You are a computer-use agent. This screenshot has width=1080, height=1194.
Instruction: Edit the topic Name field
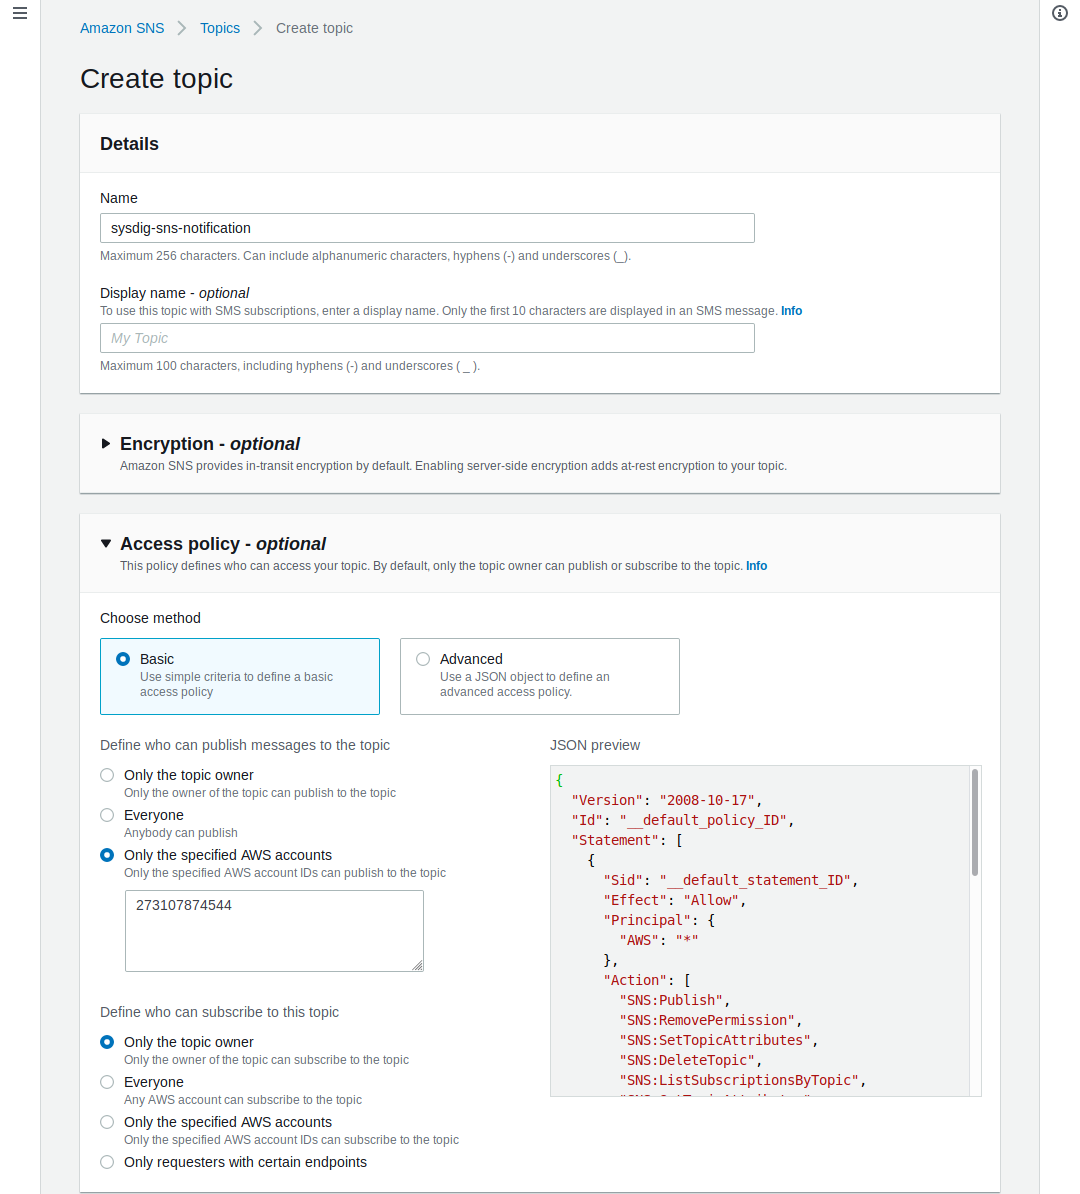[427, 228]
